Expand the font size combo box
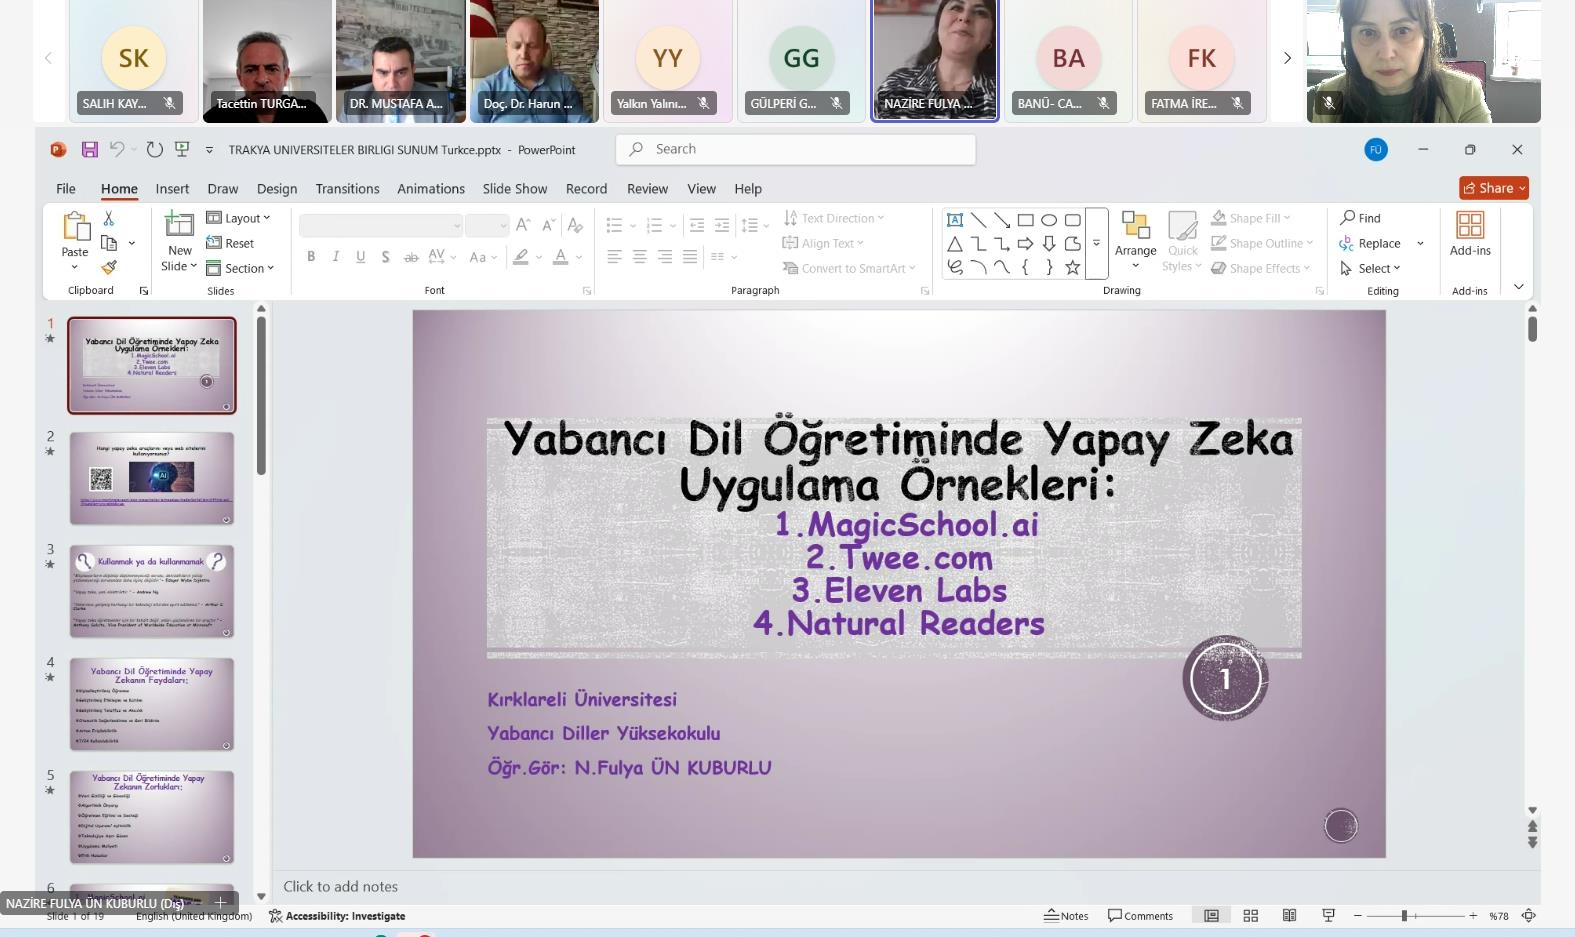 point(502,226)
